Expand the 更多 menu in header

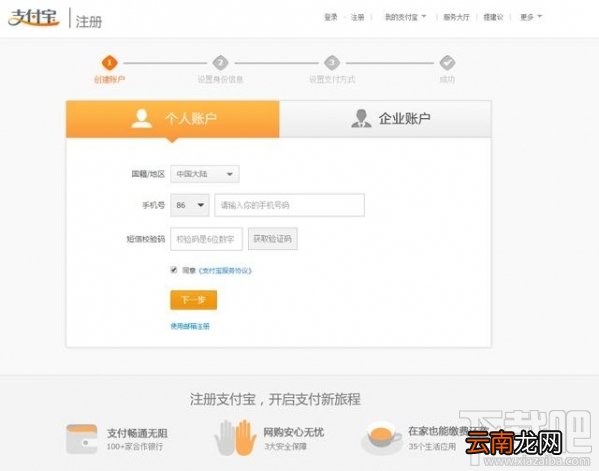[x=531, y=17]
